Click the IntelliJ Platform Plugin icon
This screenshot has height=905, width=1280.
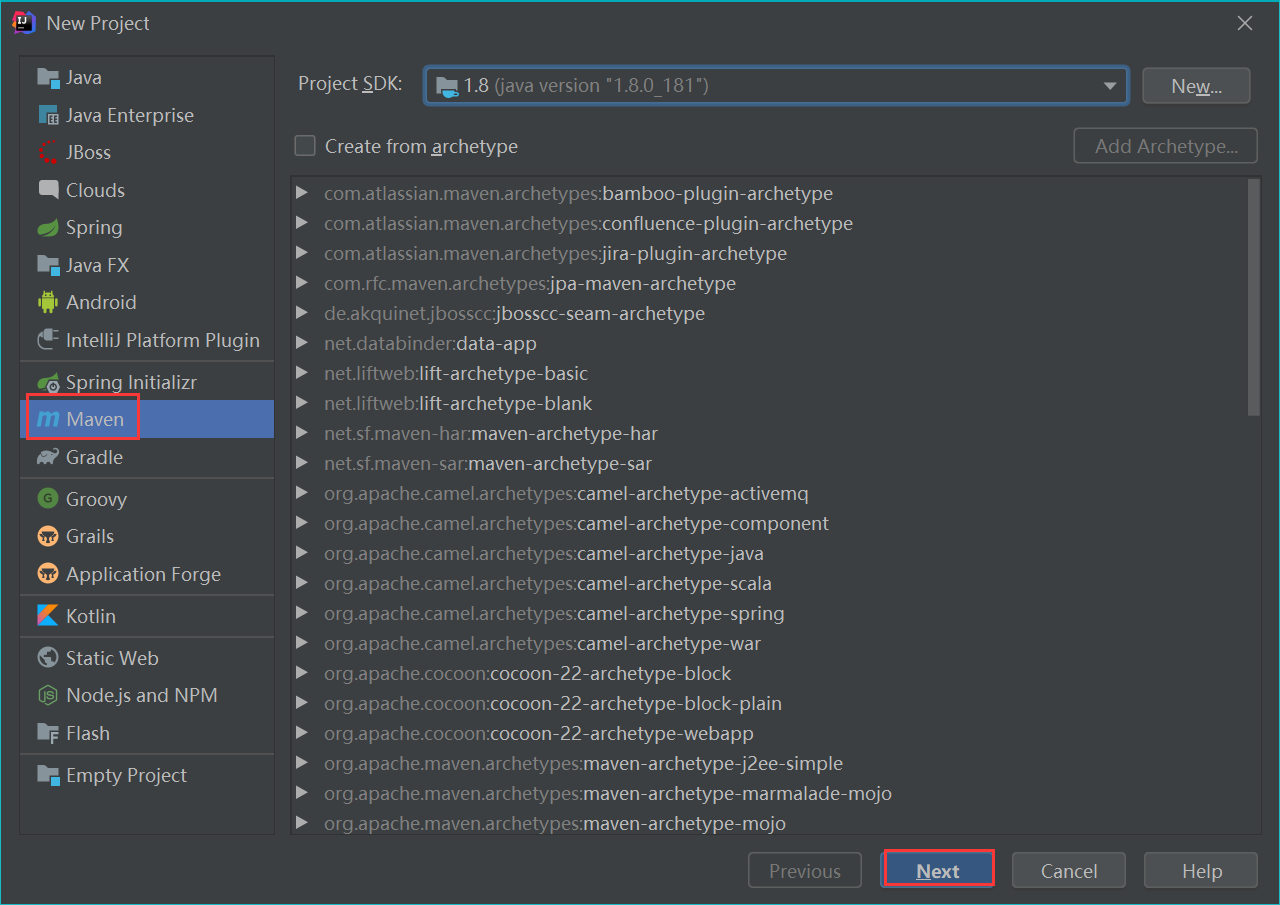click(48, 340)
